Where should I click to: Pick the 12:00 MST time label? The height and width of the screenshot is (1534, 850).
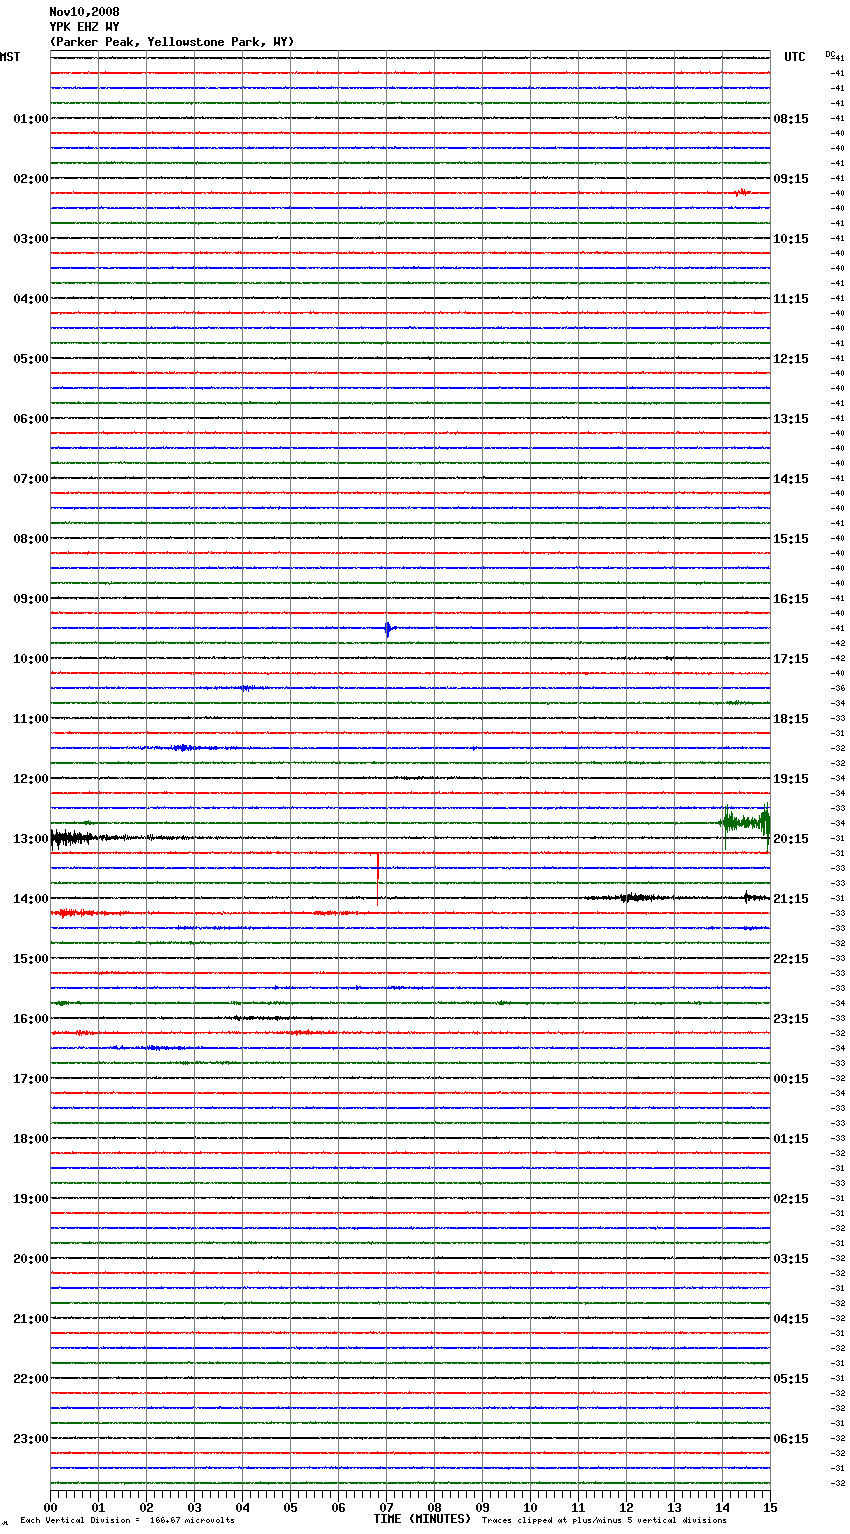pos(31,779)
